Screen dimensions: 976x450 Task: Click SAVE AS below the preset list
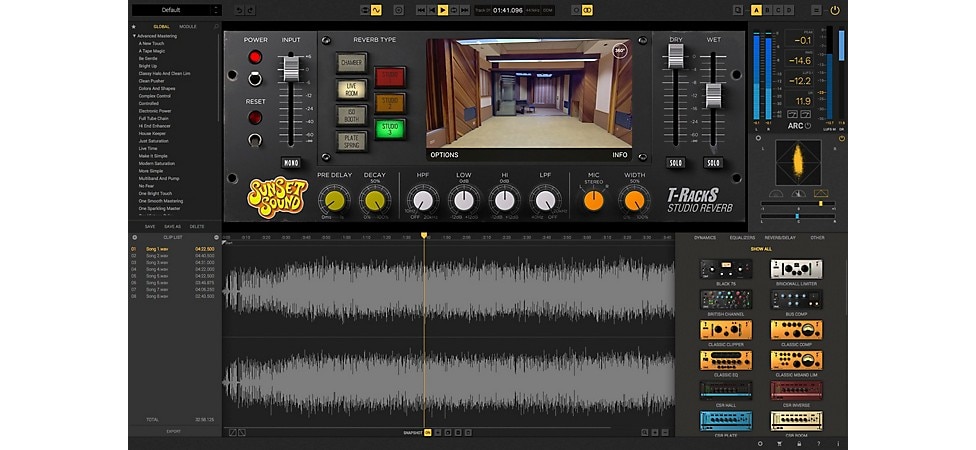point(172,227)
